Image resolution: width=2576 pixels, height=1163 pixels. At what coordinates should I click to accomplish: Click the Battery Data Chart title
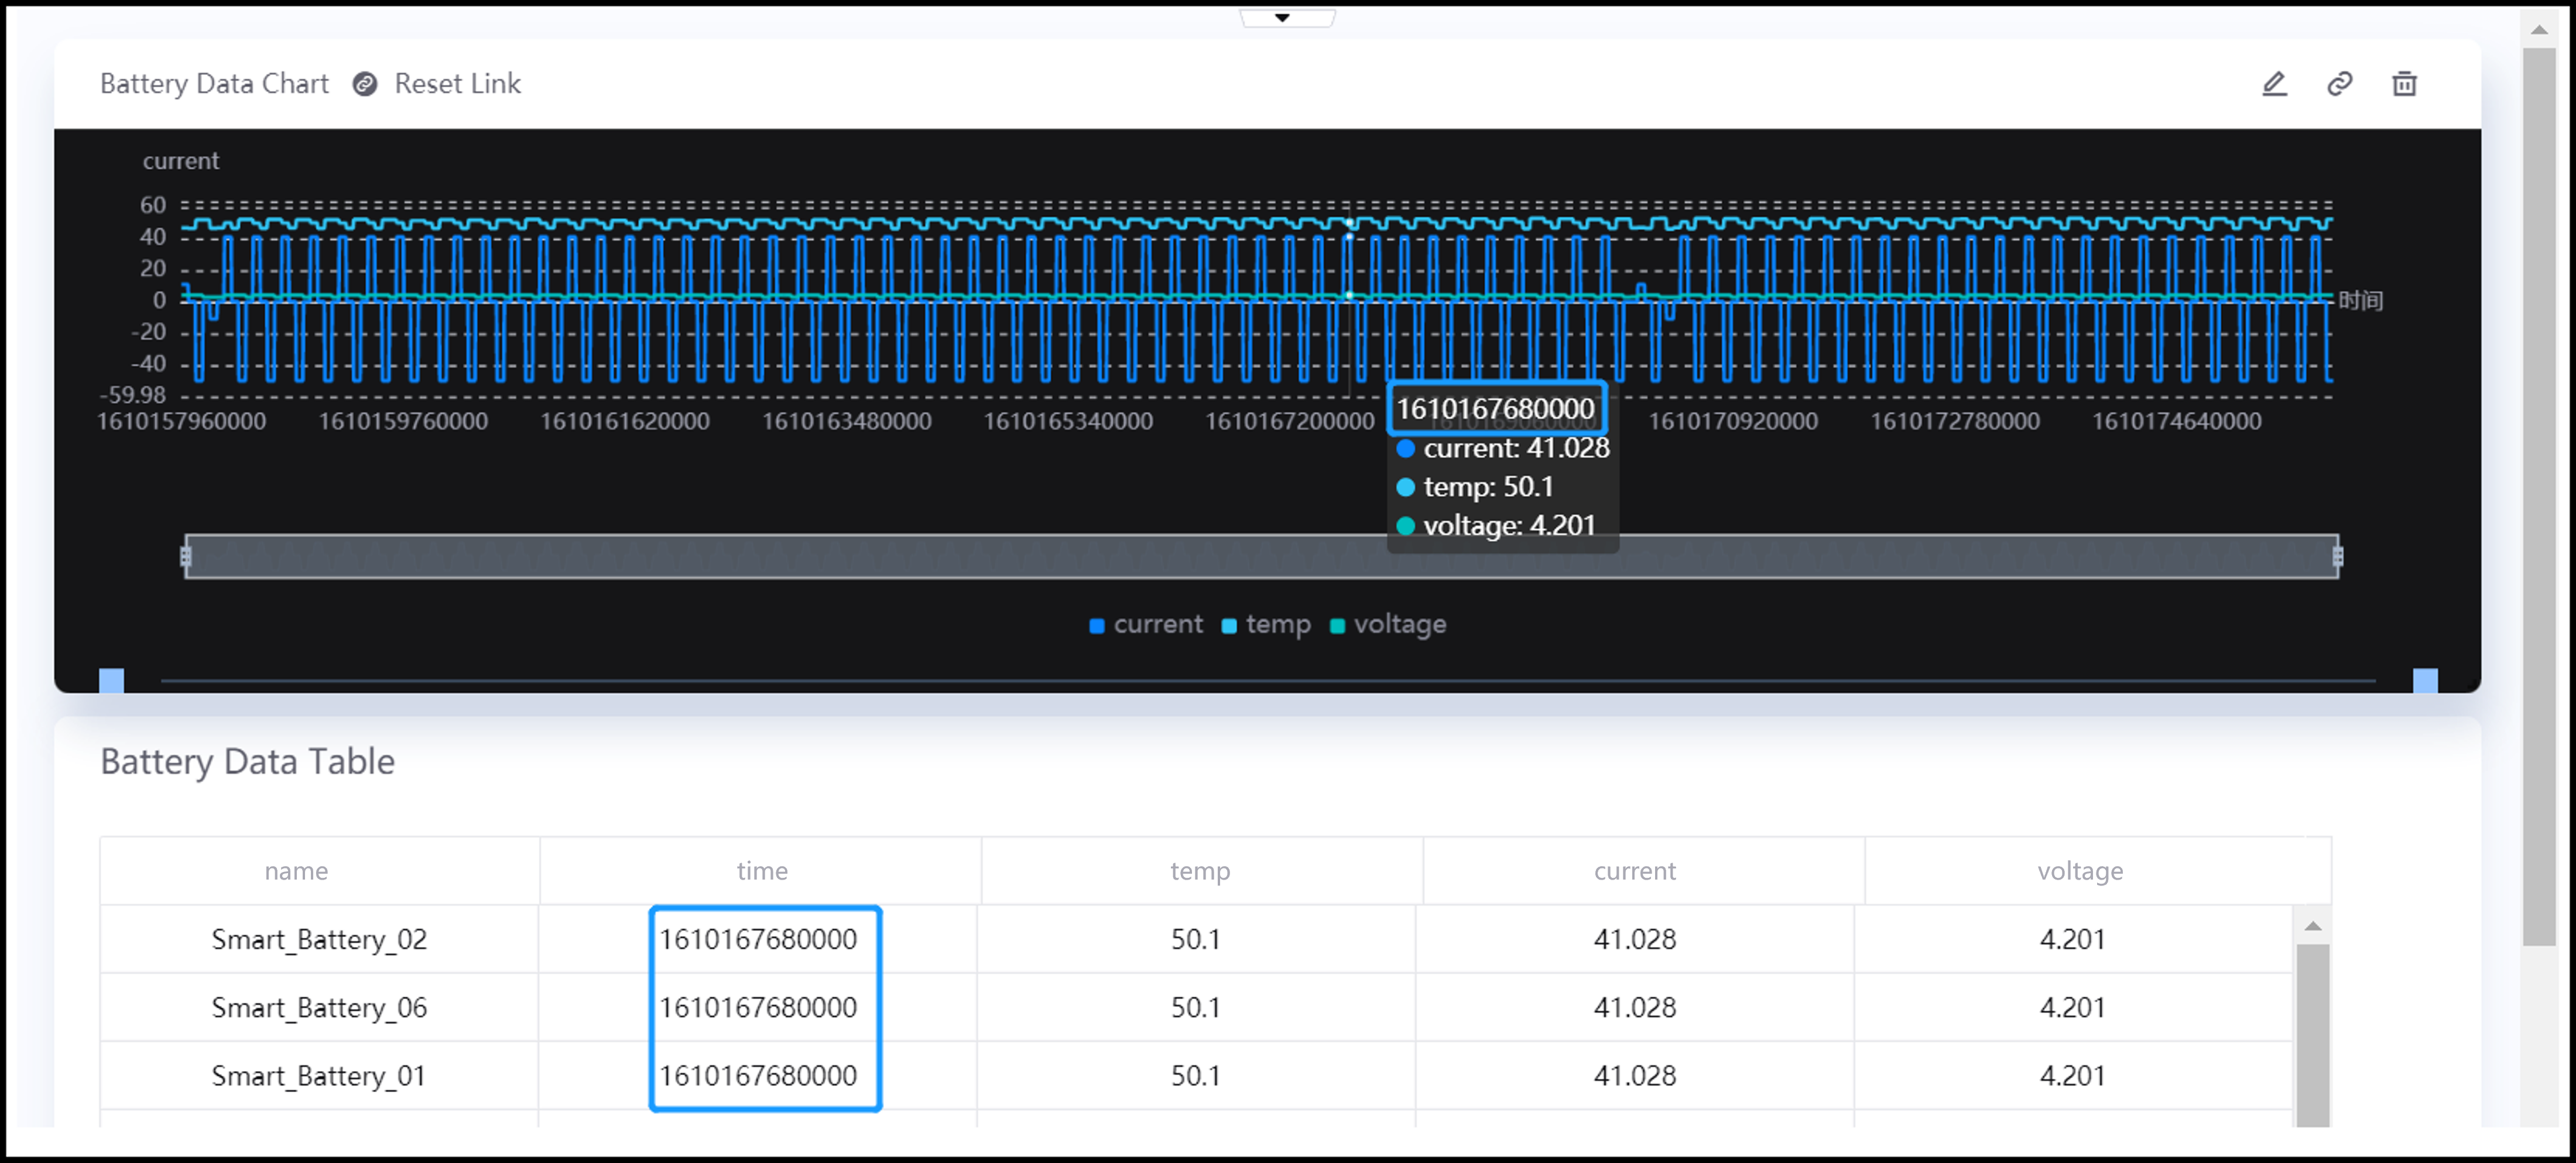pos(214,84)
